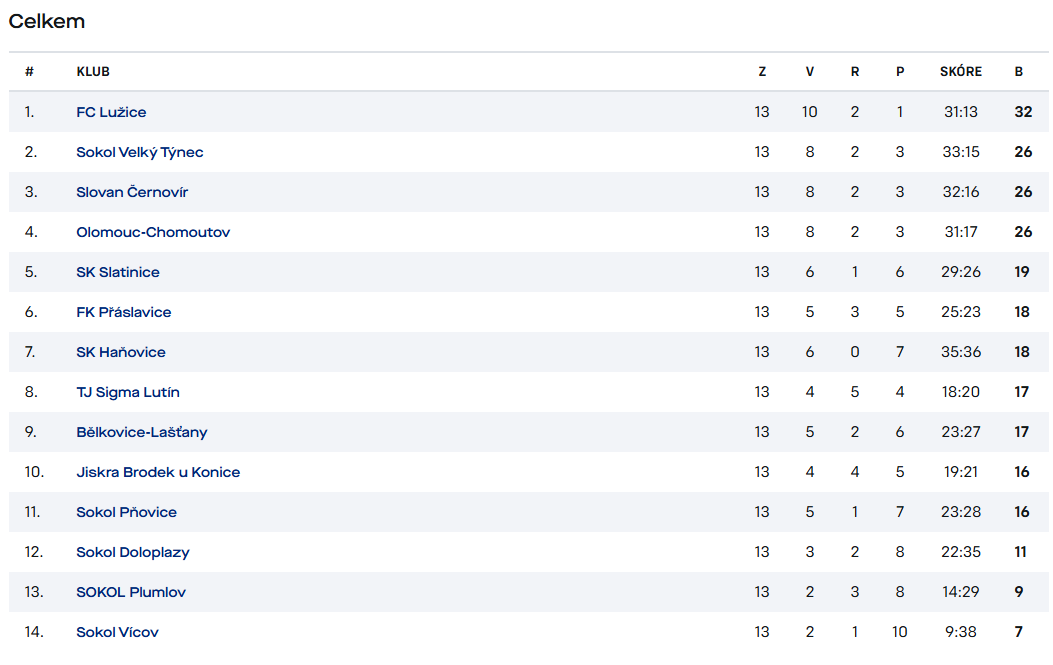
Task: Open the Sokol Vícov club page
Action: pyautogui.click(x=118, y=632)
